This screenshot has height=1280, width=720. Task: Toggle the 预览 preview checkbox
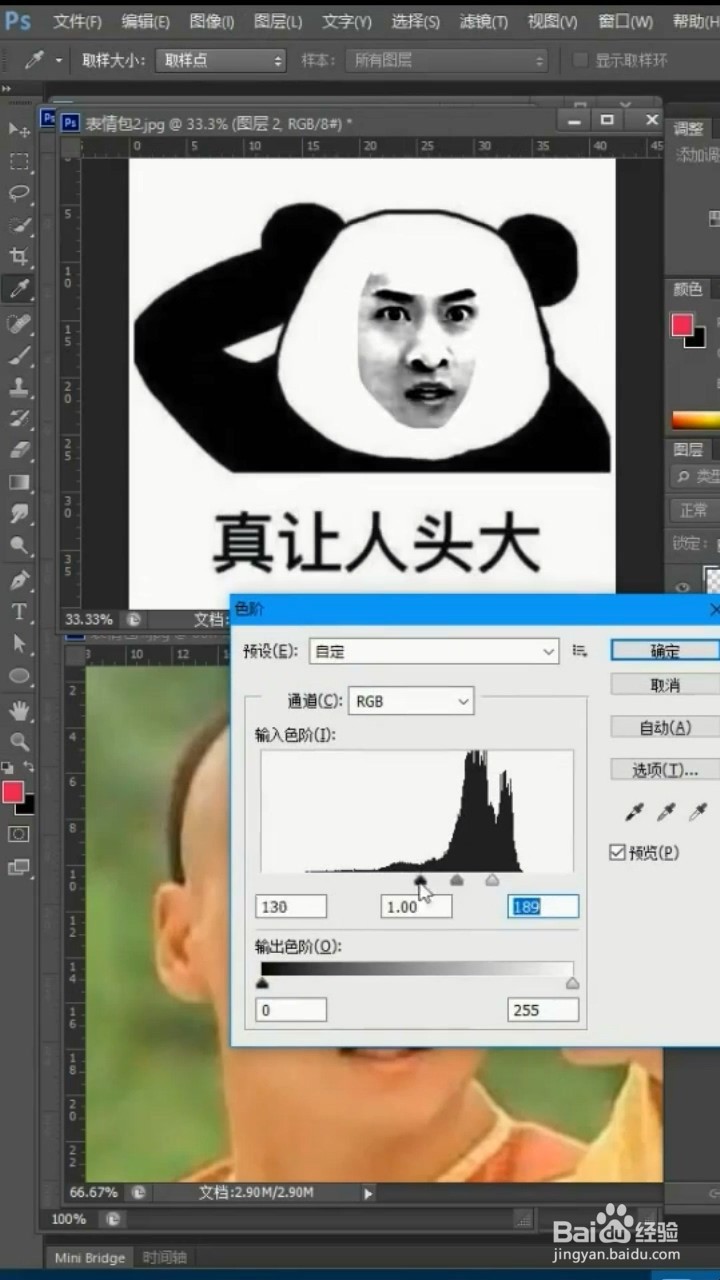(x=617, y=852)
